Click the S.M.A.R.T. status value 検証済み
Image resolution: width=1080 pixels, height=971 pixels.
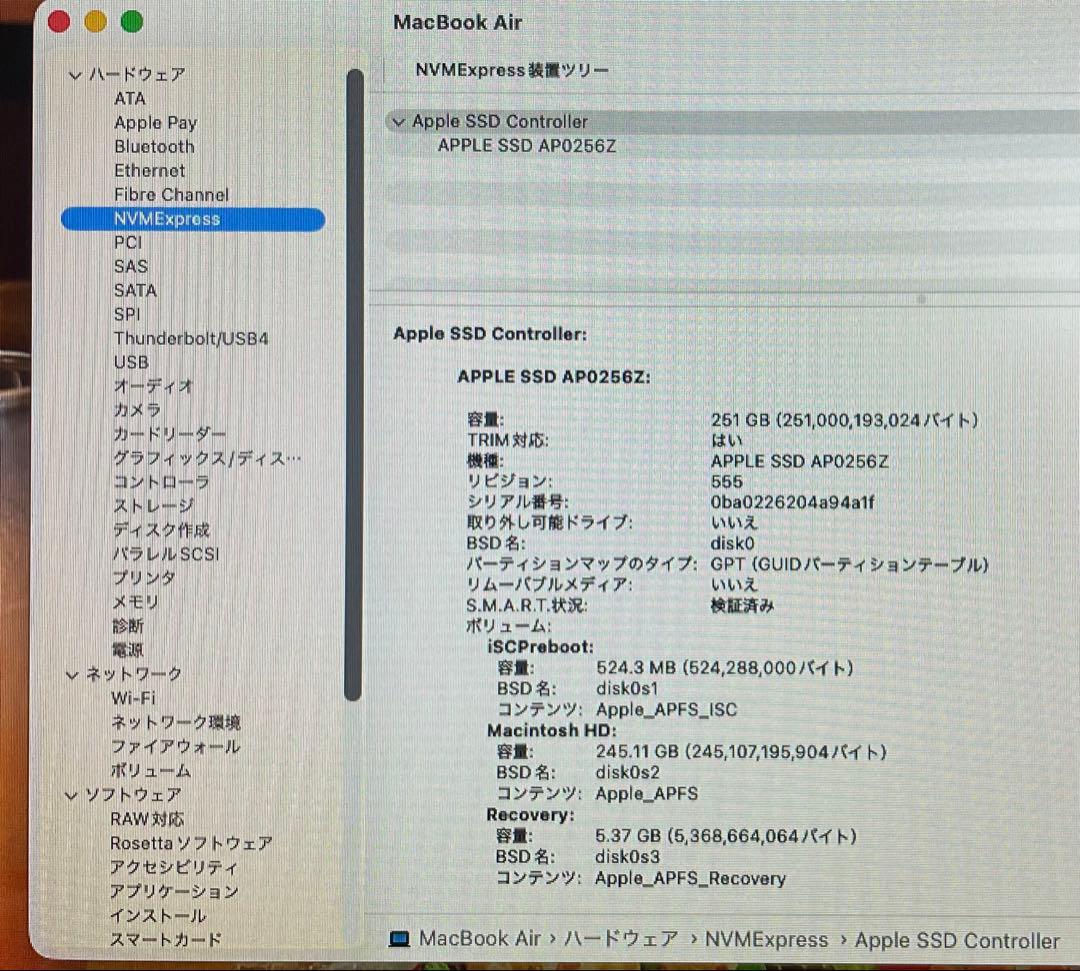[x=742, y=606]
